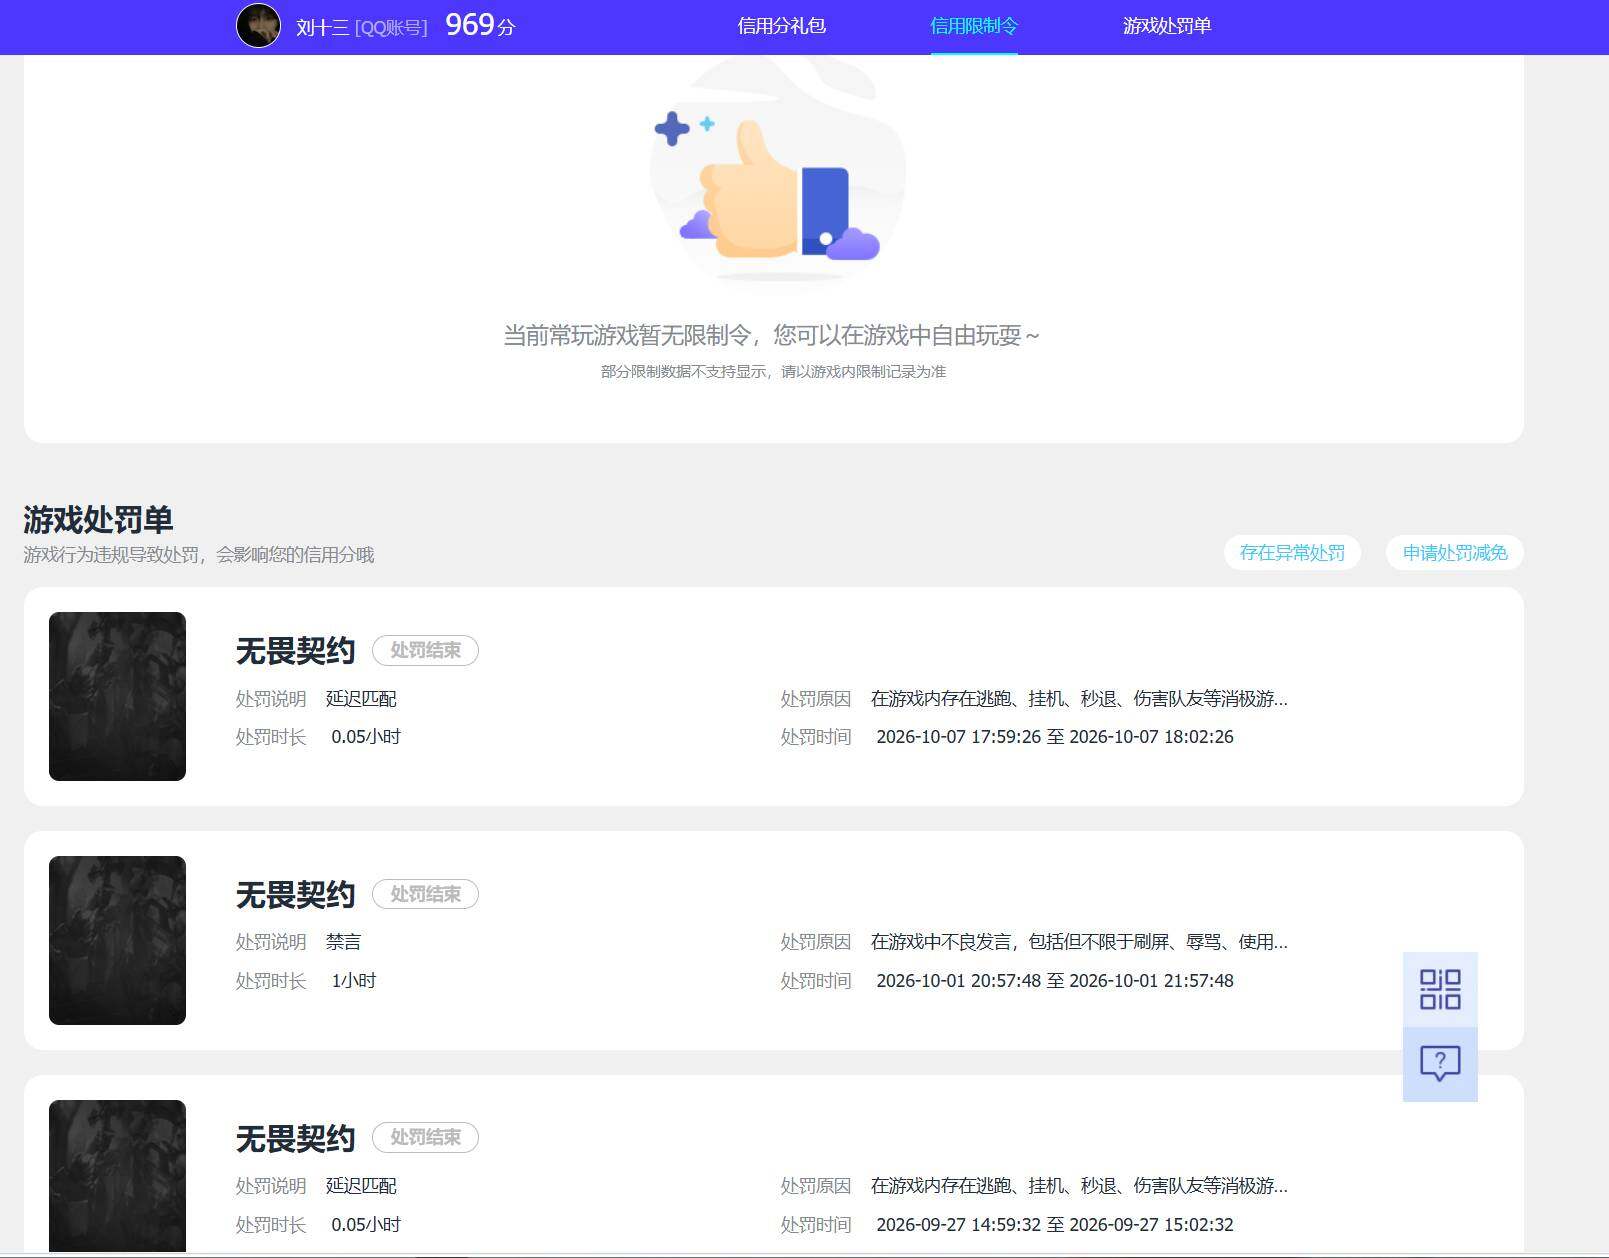
Task: Click the 1小时 penalty duration
Action: [x=354, y=981]
